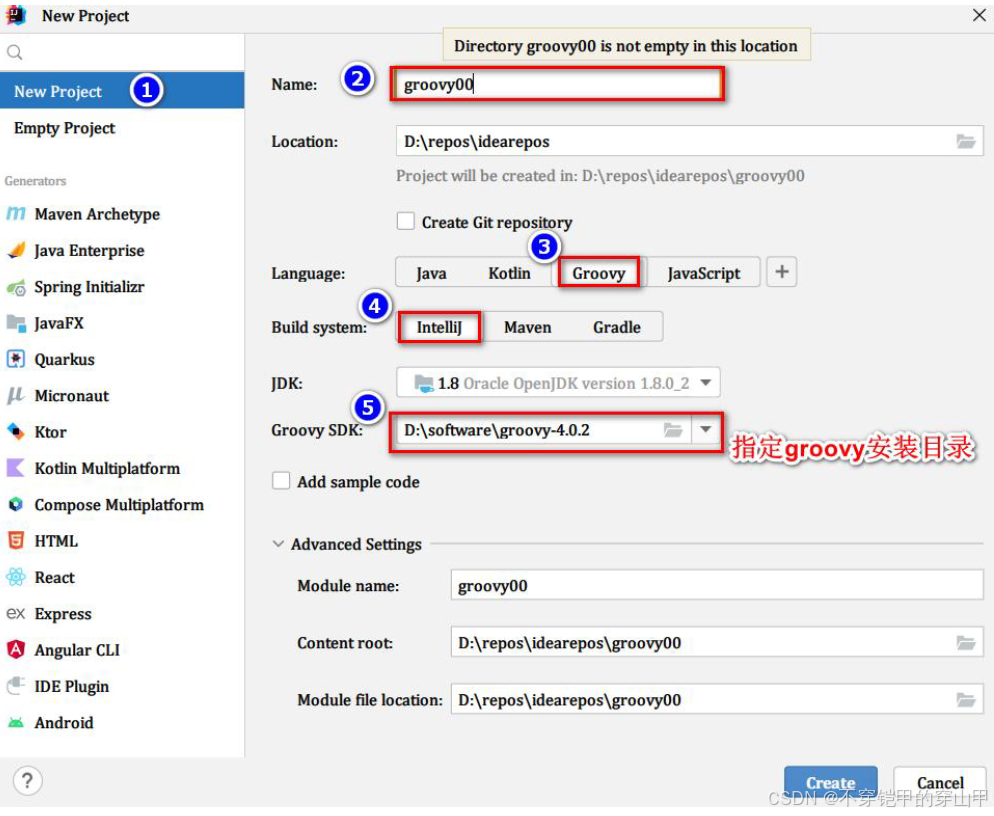
Task: Choose Groovy as the language
Action: pos(598,273)
